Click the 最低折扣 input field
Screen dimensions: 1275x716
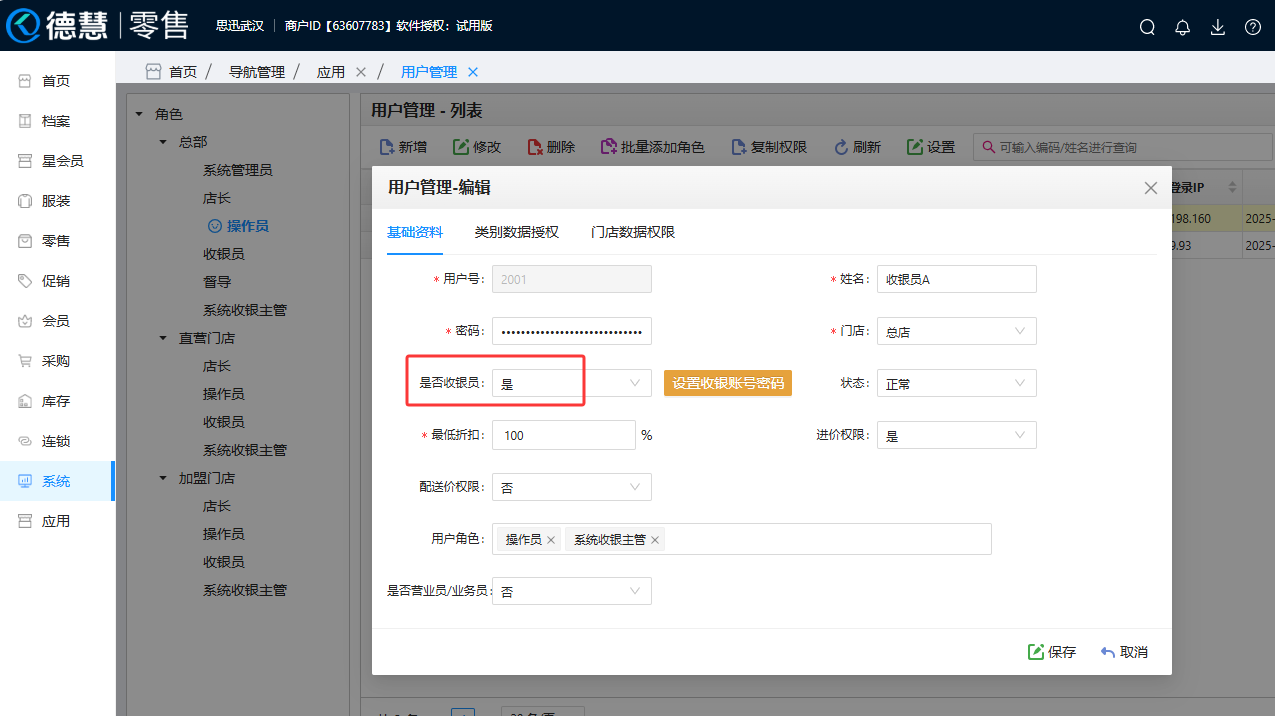[563, 435]
